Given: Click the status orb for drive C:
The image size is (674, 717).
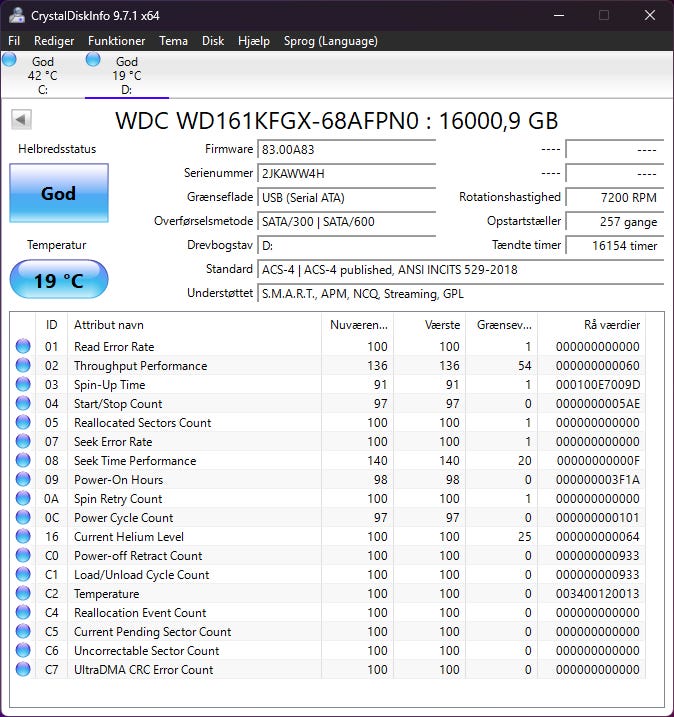Looking at the screenshot, I should [x=9, y=60].
